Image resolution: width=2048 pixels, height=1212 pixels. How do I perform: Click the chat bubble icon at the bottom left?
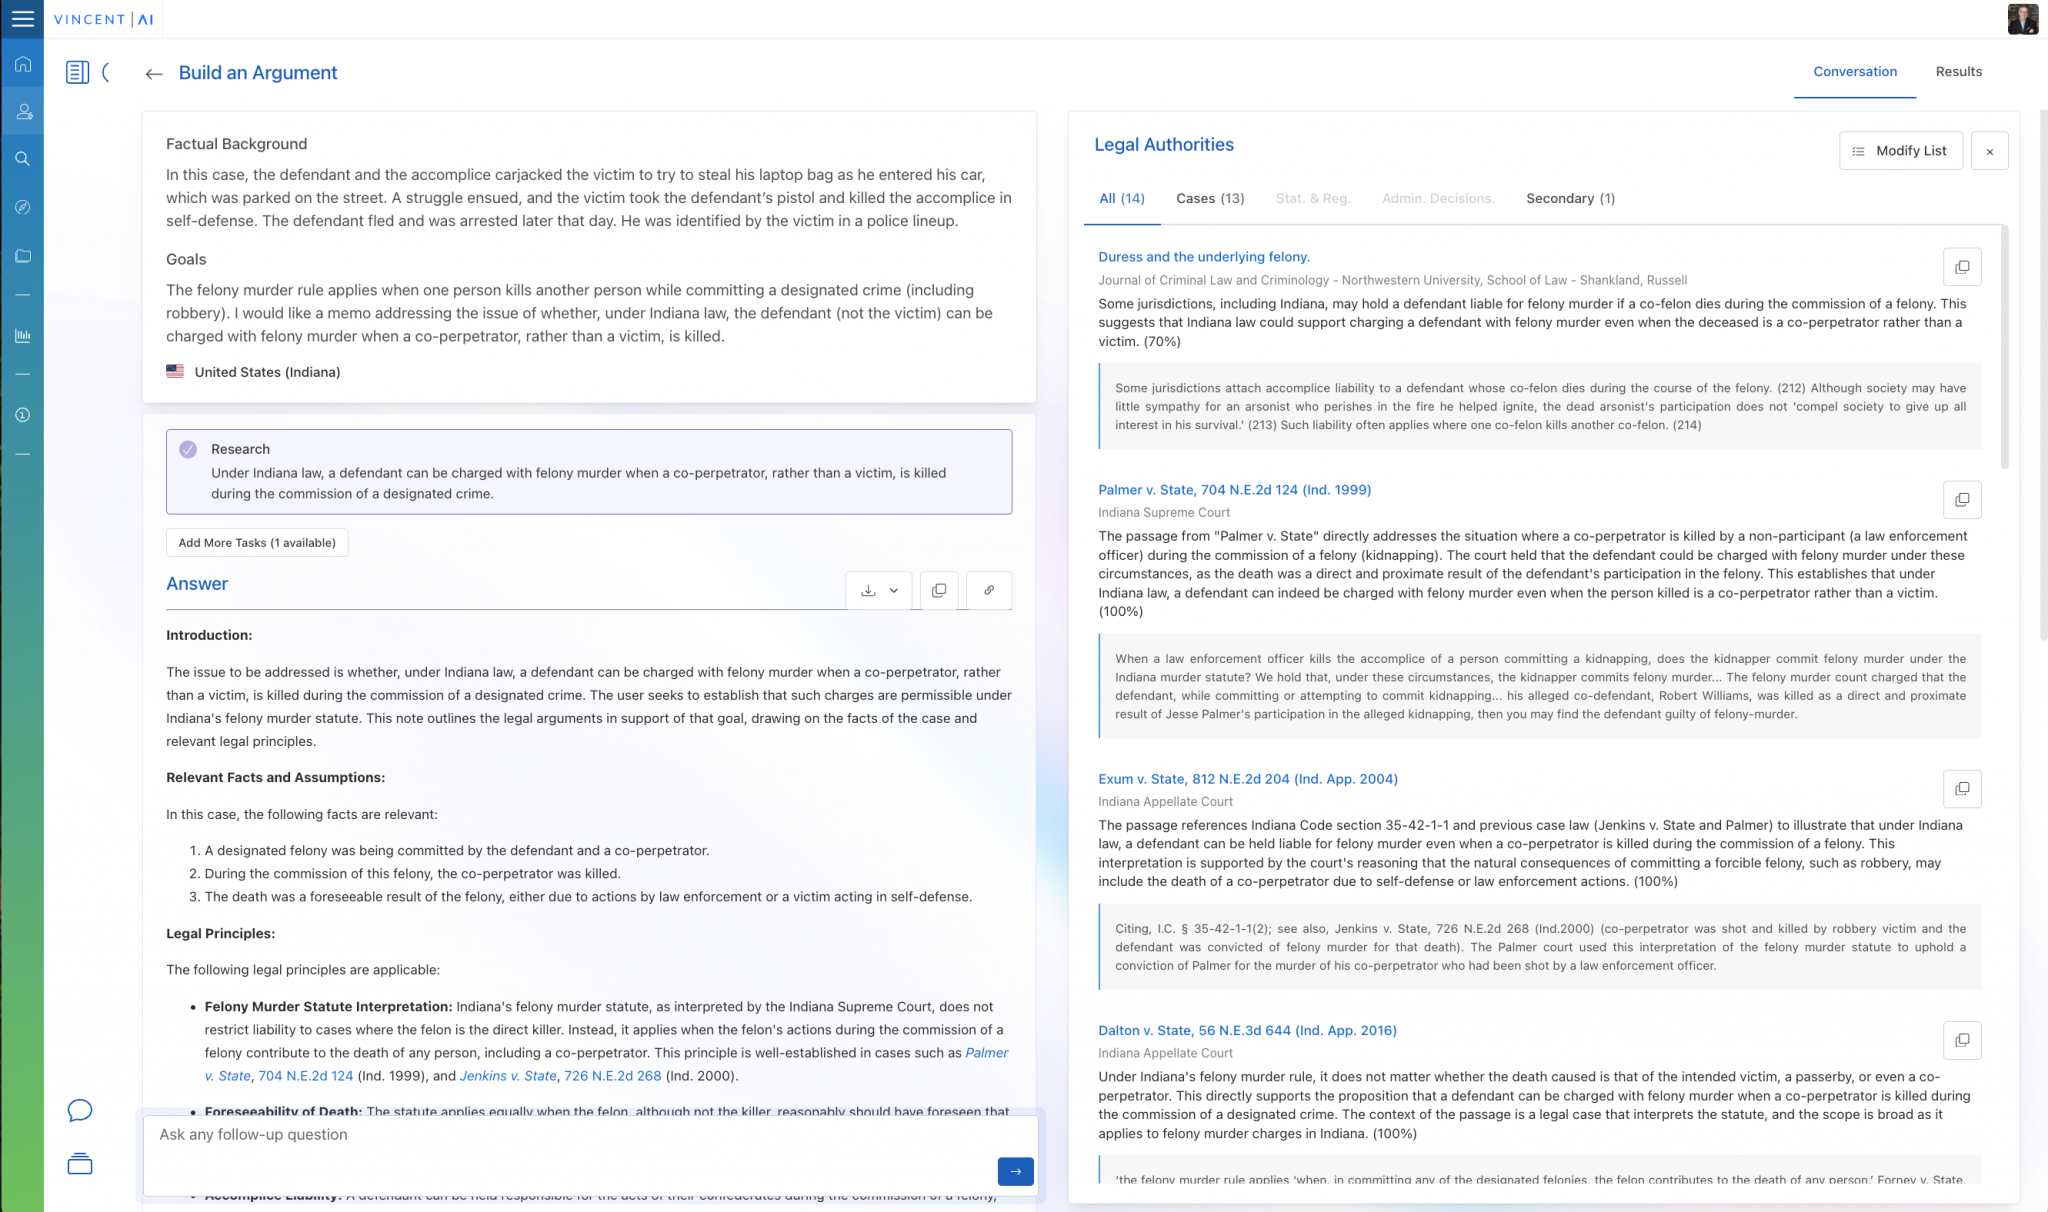pyautogui.click(x=80, y=1110)
